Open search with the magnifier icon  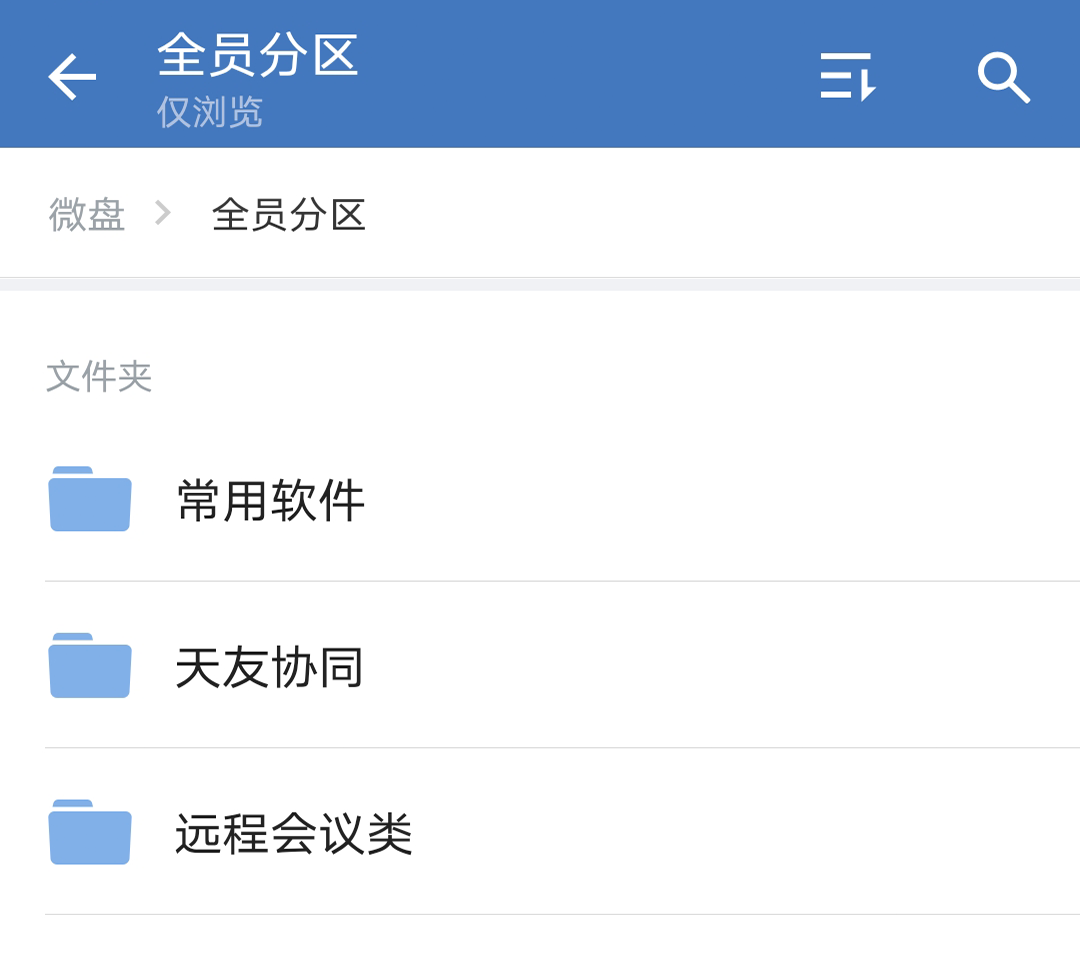pos(1003,77)
